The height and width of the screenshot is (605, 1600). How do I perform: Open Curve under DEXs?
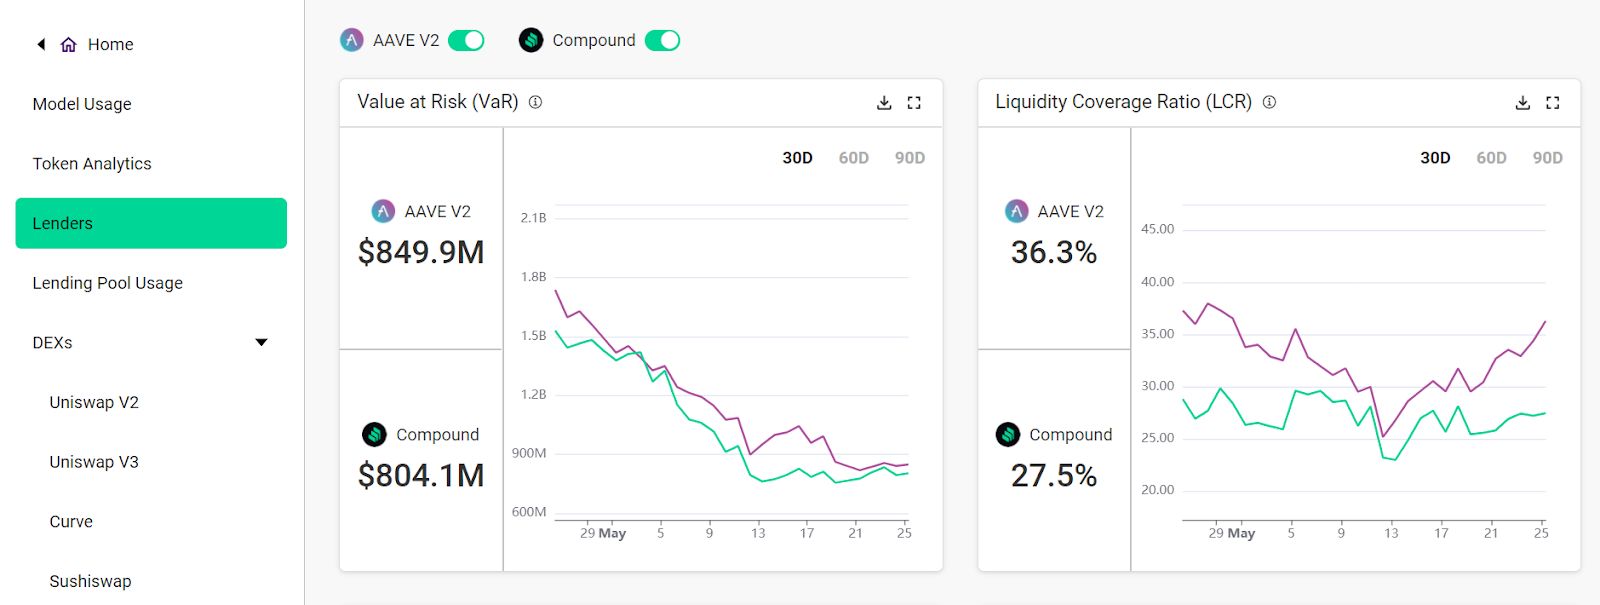click(x=71, y=522)
